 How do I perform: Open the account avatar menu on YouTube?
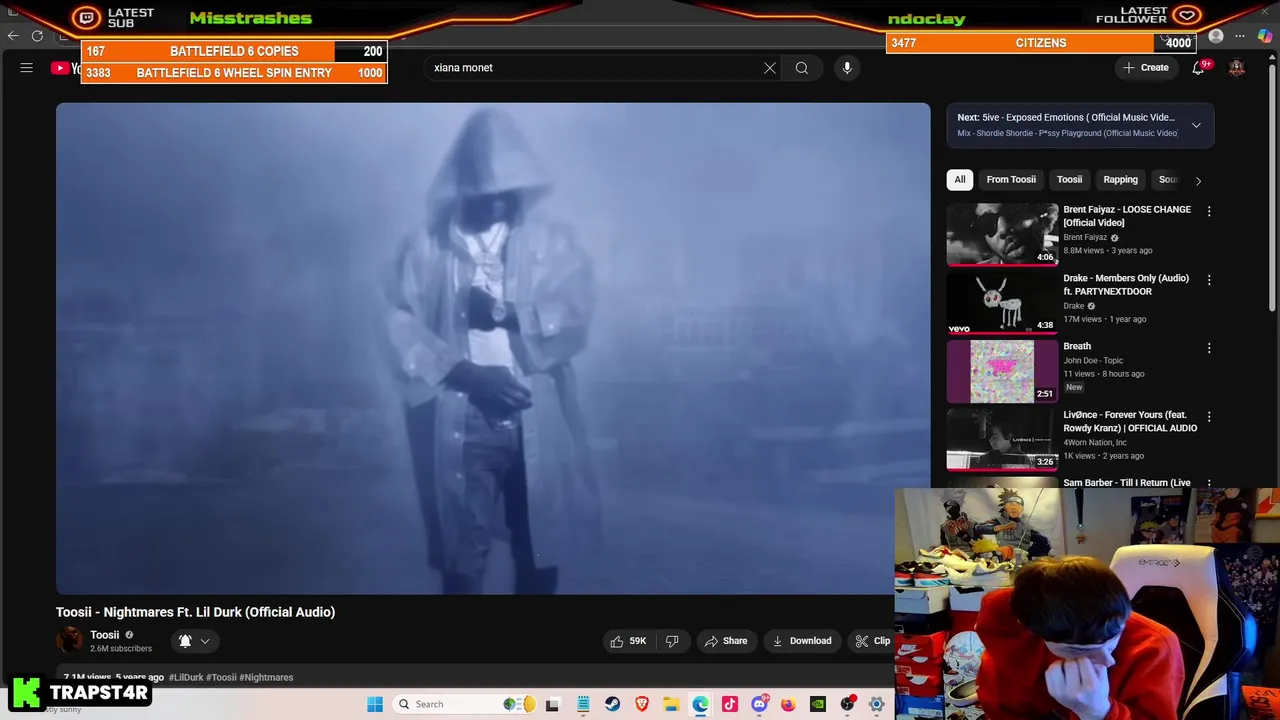tap(1237, 68)
